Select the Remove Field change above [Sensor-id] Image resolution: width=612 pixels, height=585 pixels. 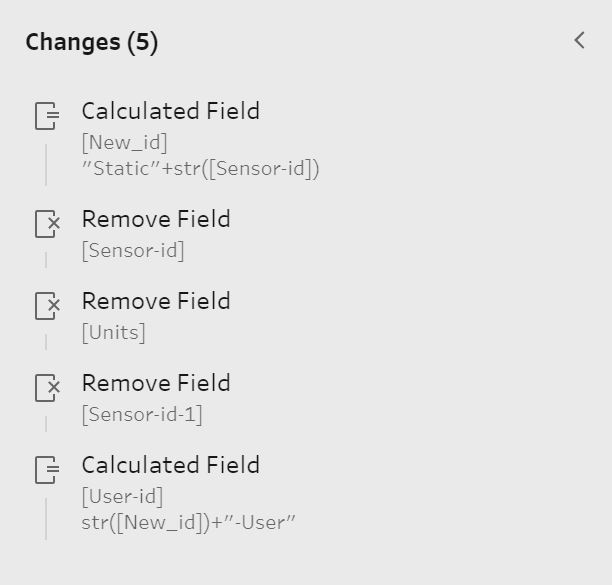pos(156,219)
